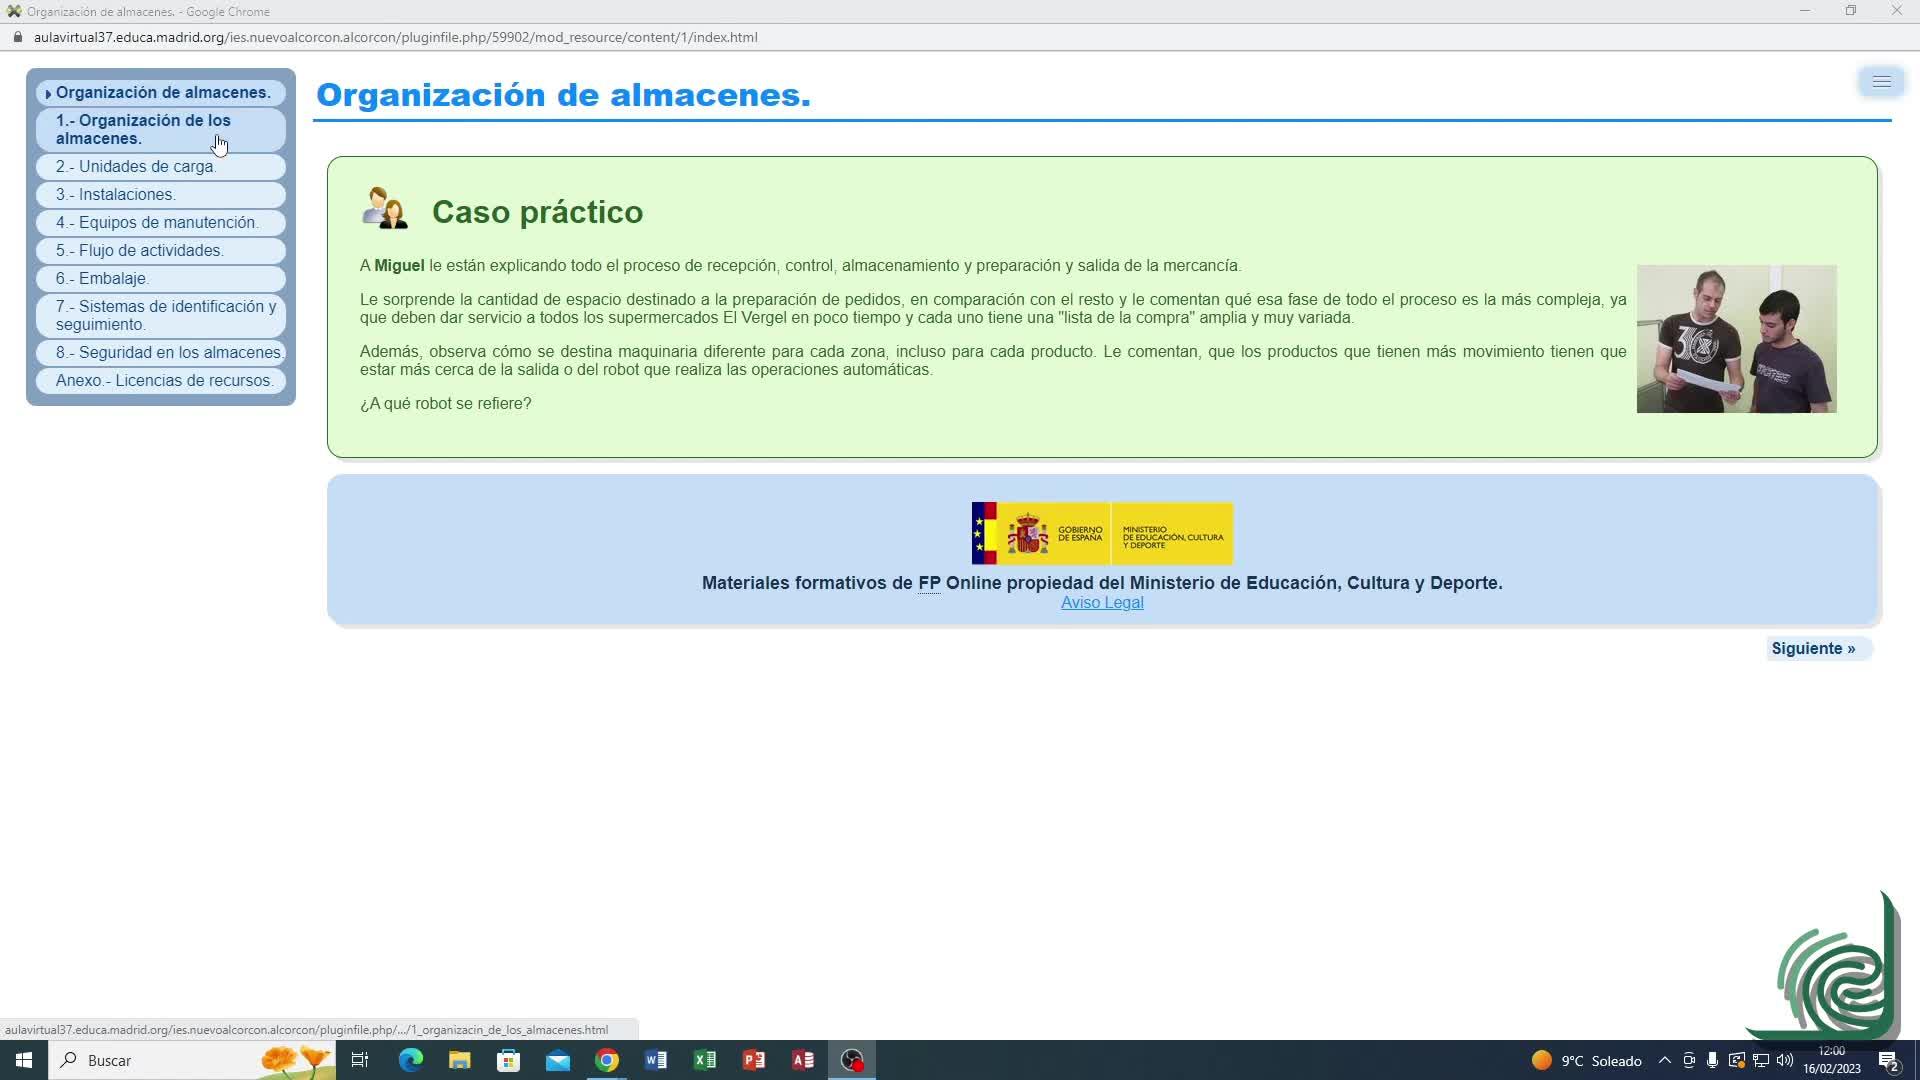Show hidden system tray icons chevron
The width and height of the screenshot is (1920, 1080).
[1664, 1060]
